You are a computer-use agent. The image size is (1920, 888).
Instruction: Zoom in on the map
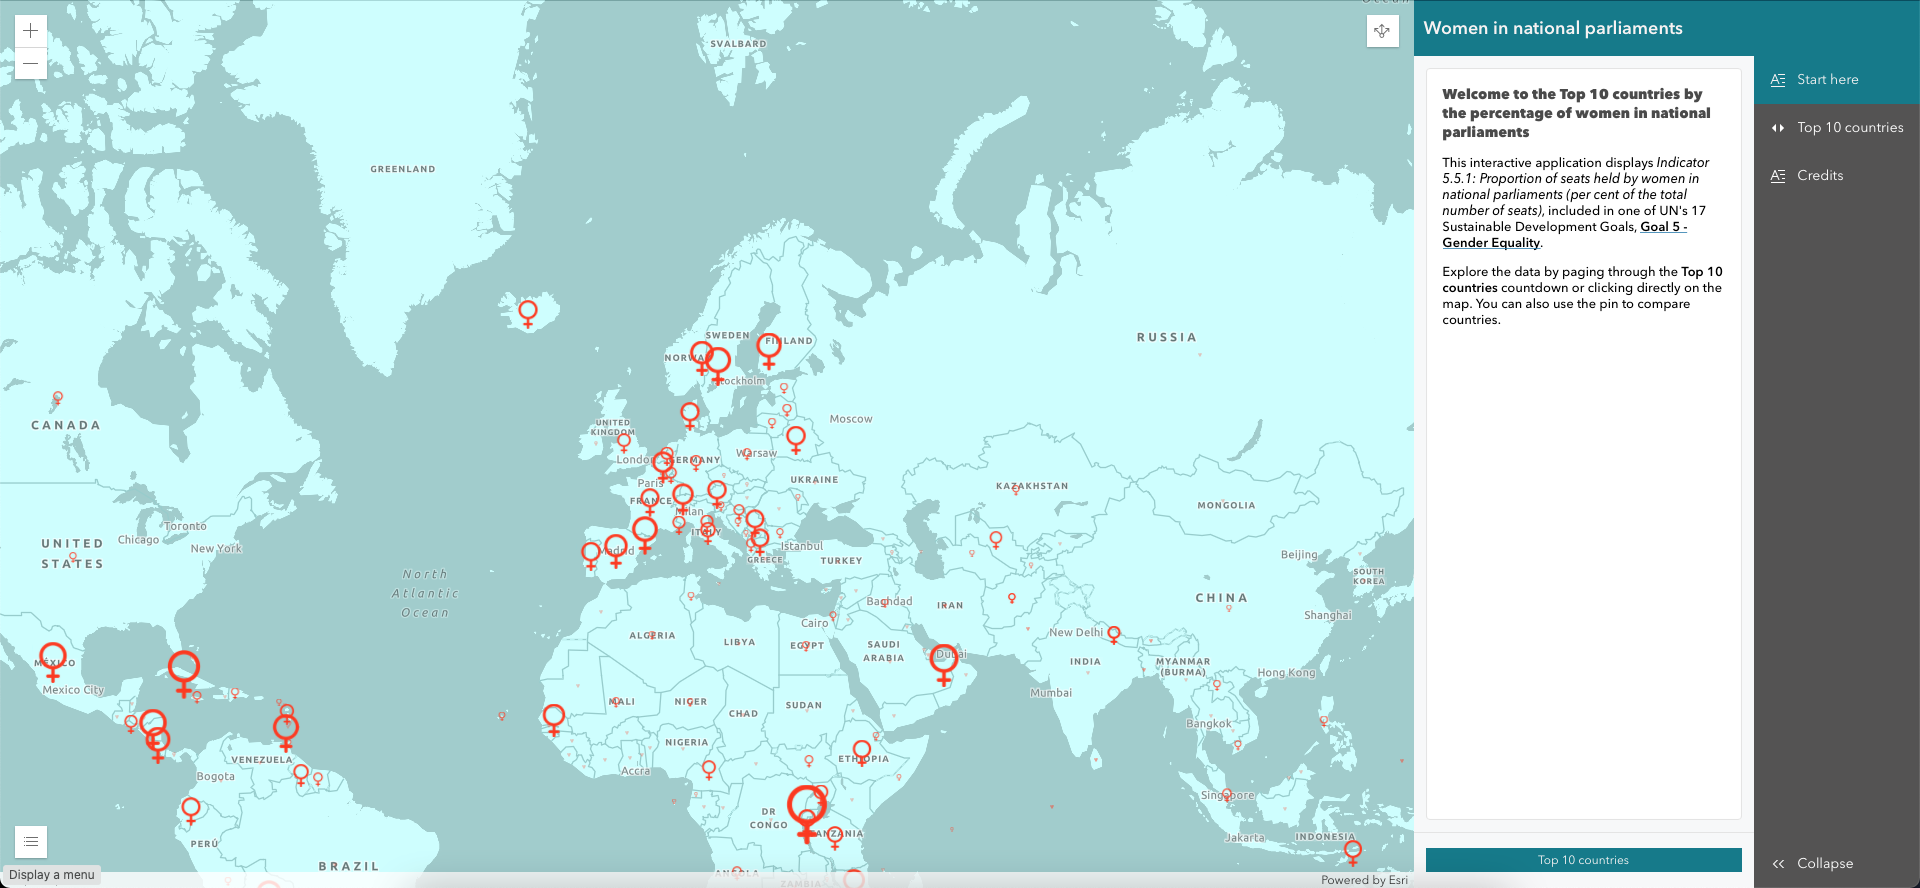point(31,31)
